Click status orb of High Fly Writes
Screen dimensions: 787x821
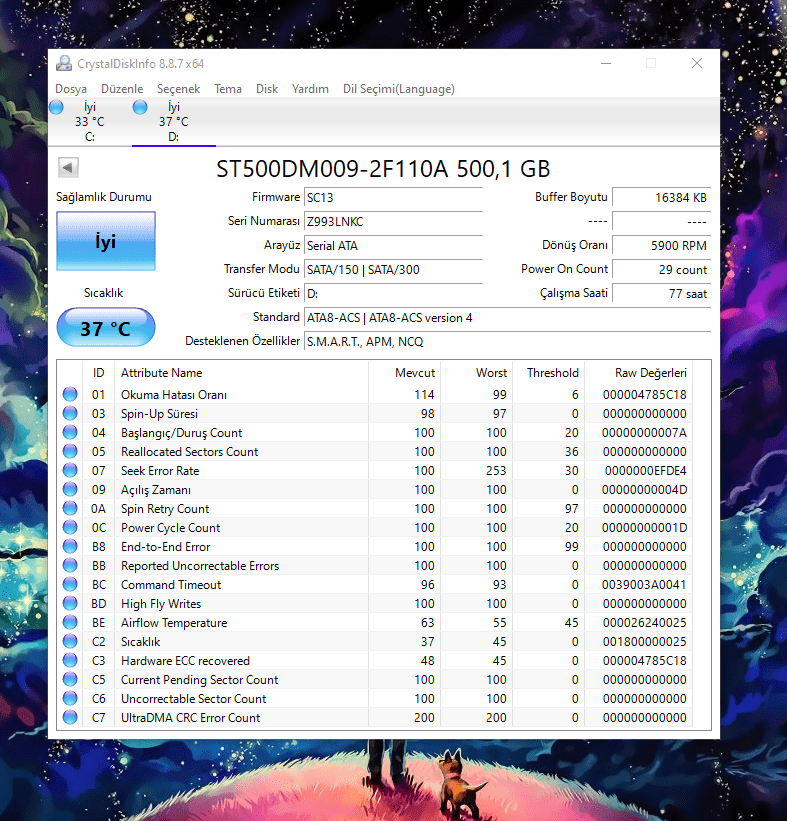pos(70,603)
